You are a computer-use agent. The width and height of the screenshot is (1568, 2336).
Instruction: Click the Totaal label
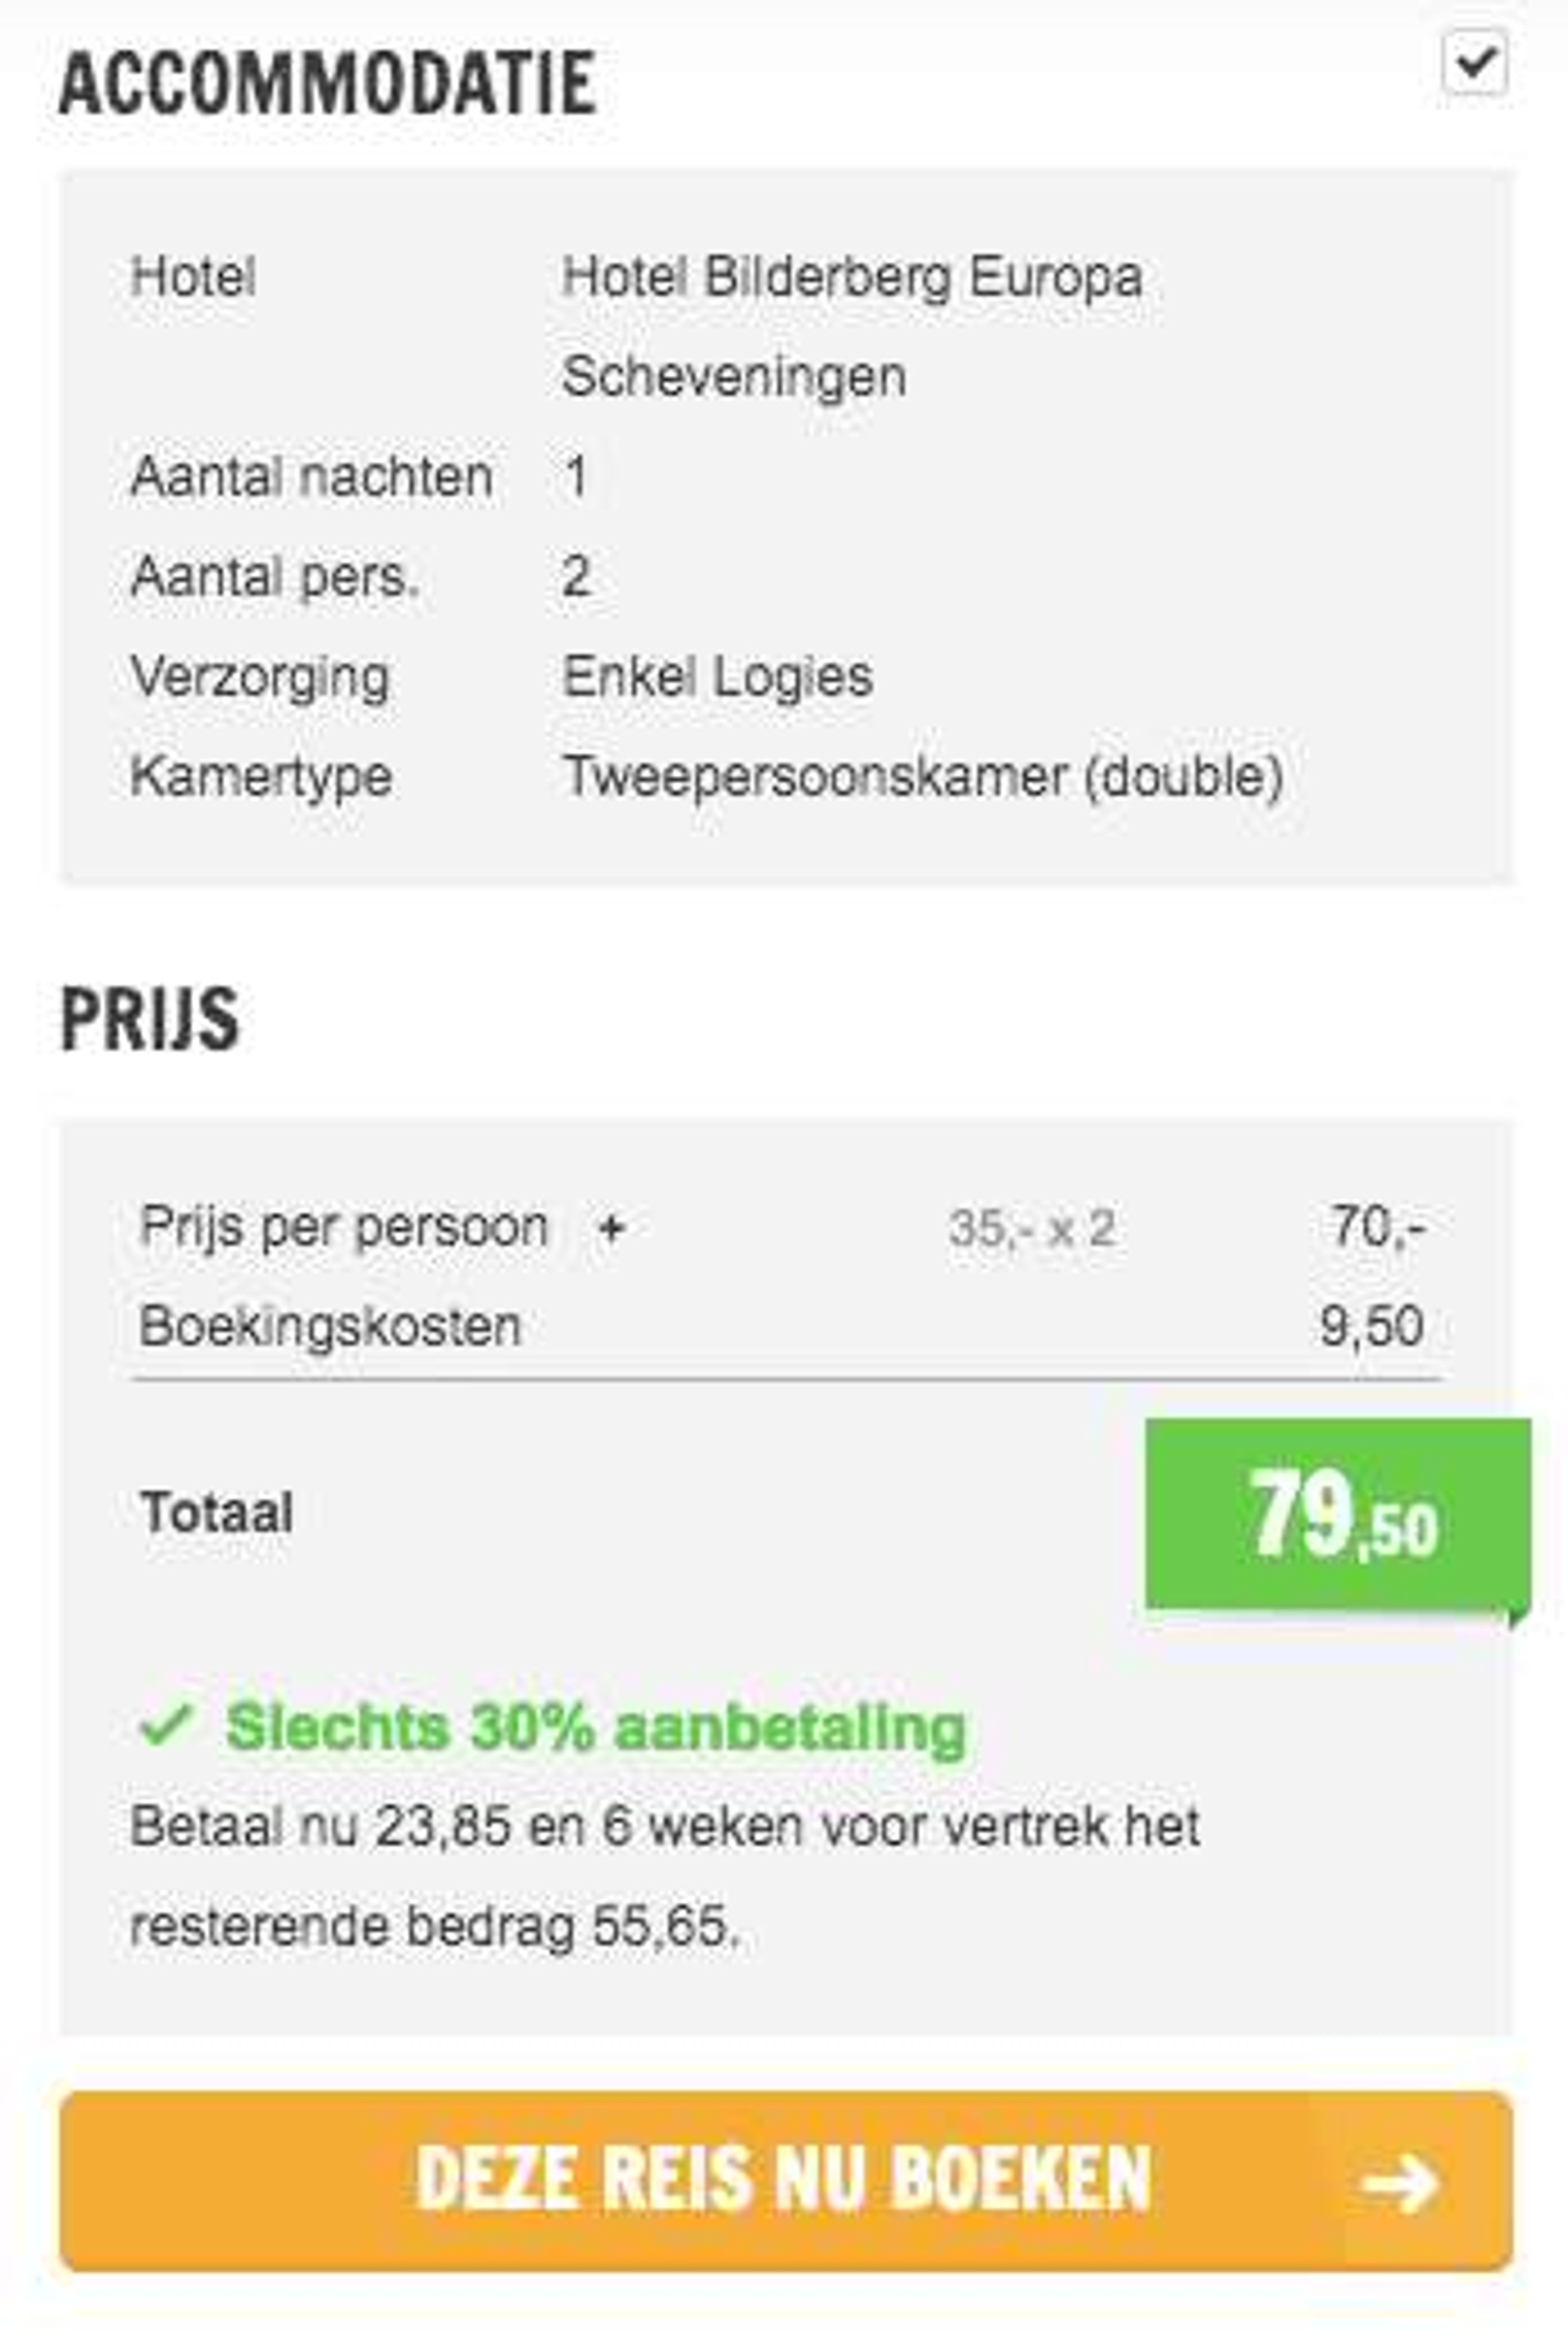217,1512
